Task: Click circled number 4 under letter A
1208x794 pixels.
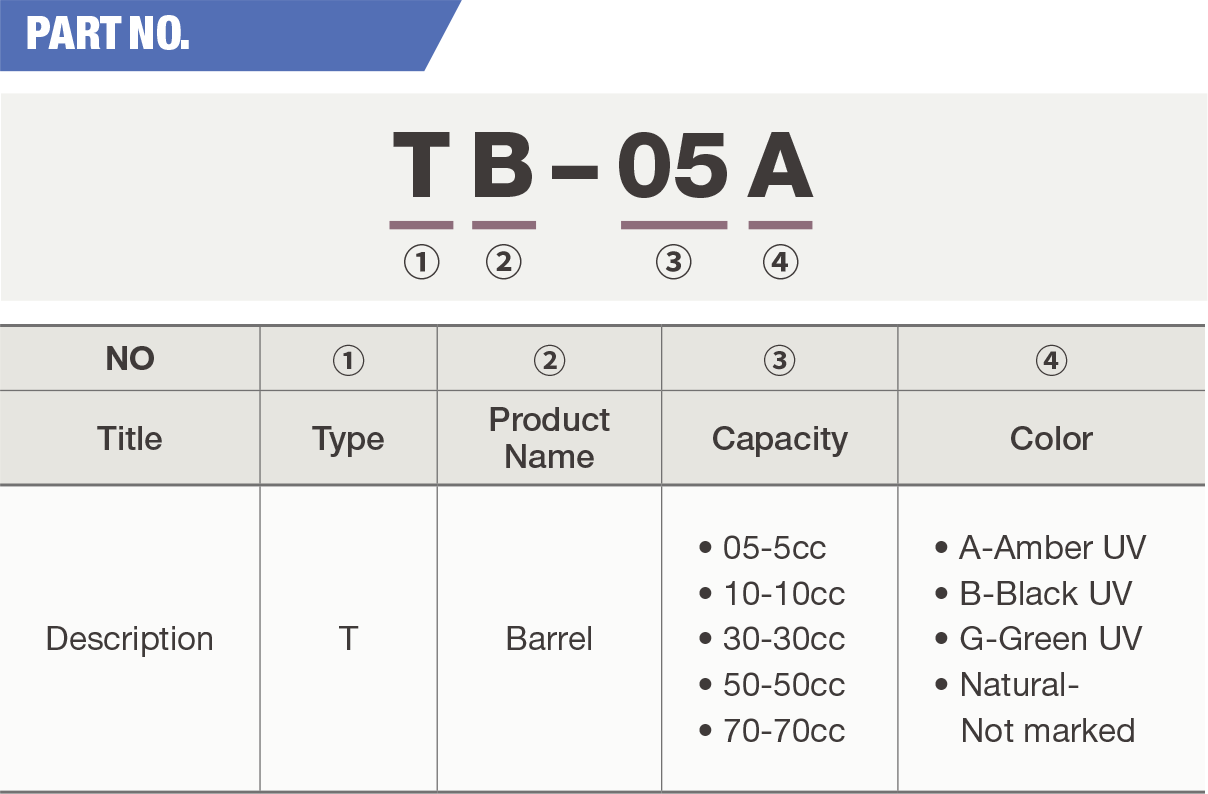Action: (x=780, y=262)
